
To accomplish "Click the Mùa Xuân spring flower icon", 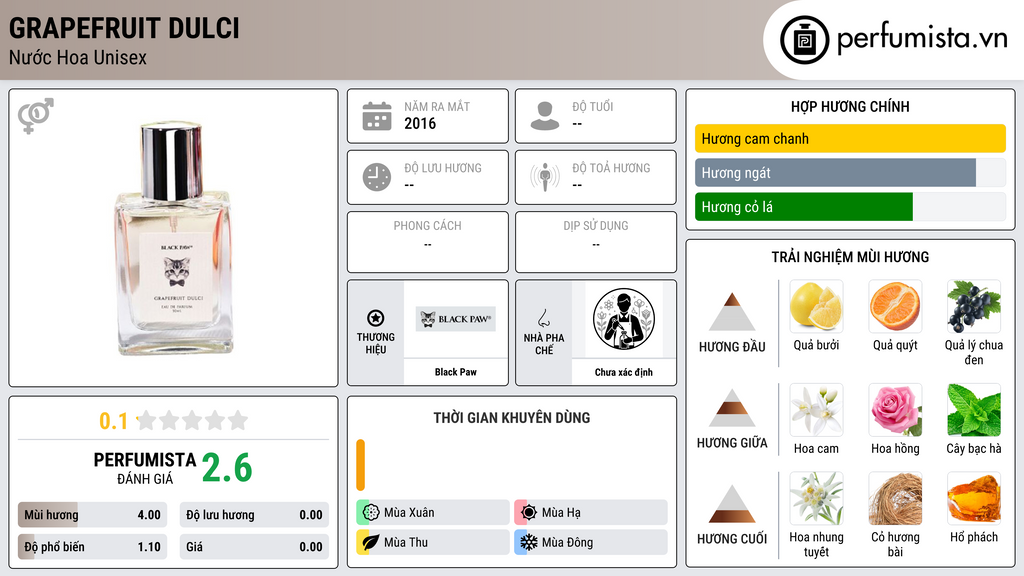I will [371, 512].
